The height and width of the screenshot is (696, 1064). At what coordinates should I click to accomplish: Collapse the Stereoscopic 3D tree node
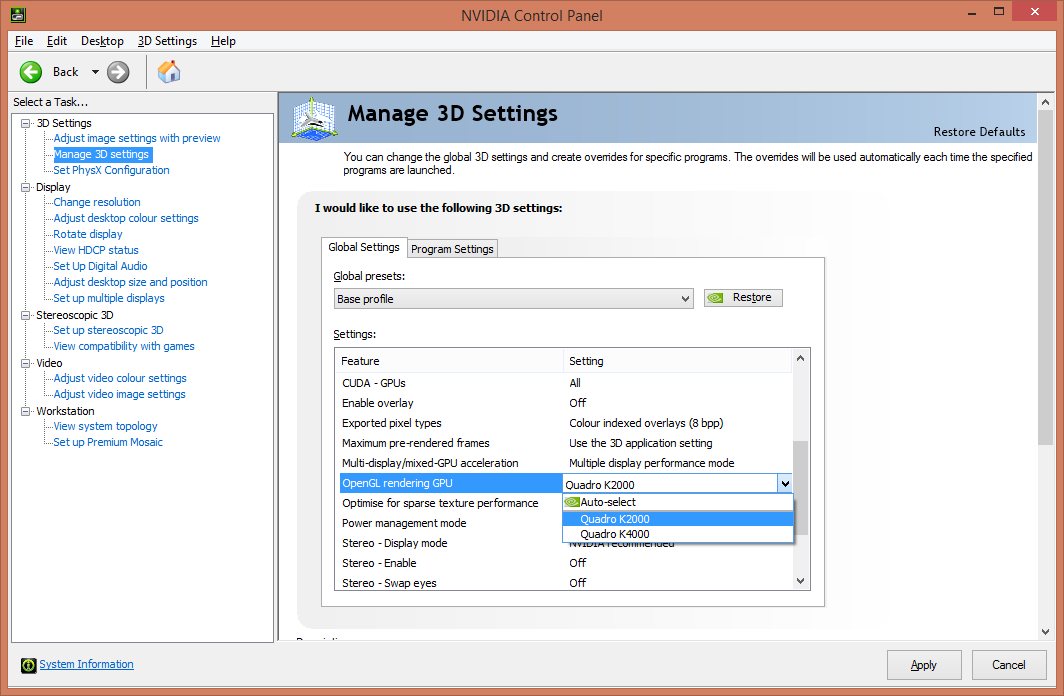click(26, 315)
